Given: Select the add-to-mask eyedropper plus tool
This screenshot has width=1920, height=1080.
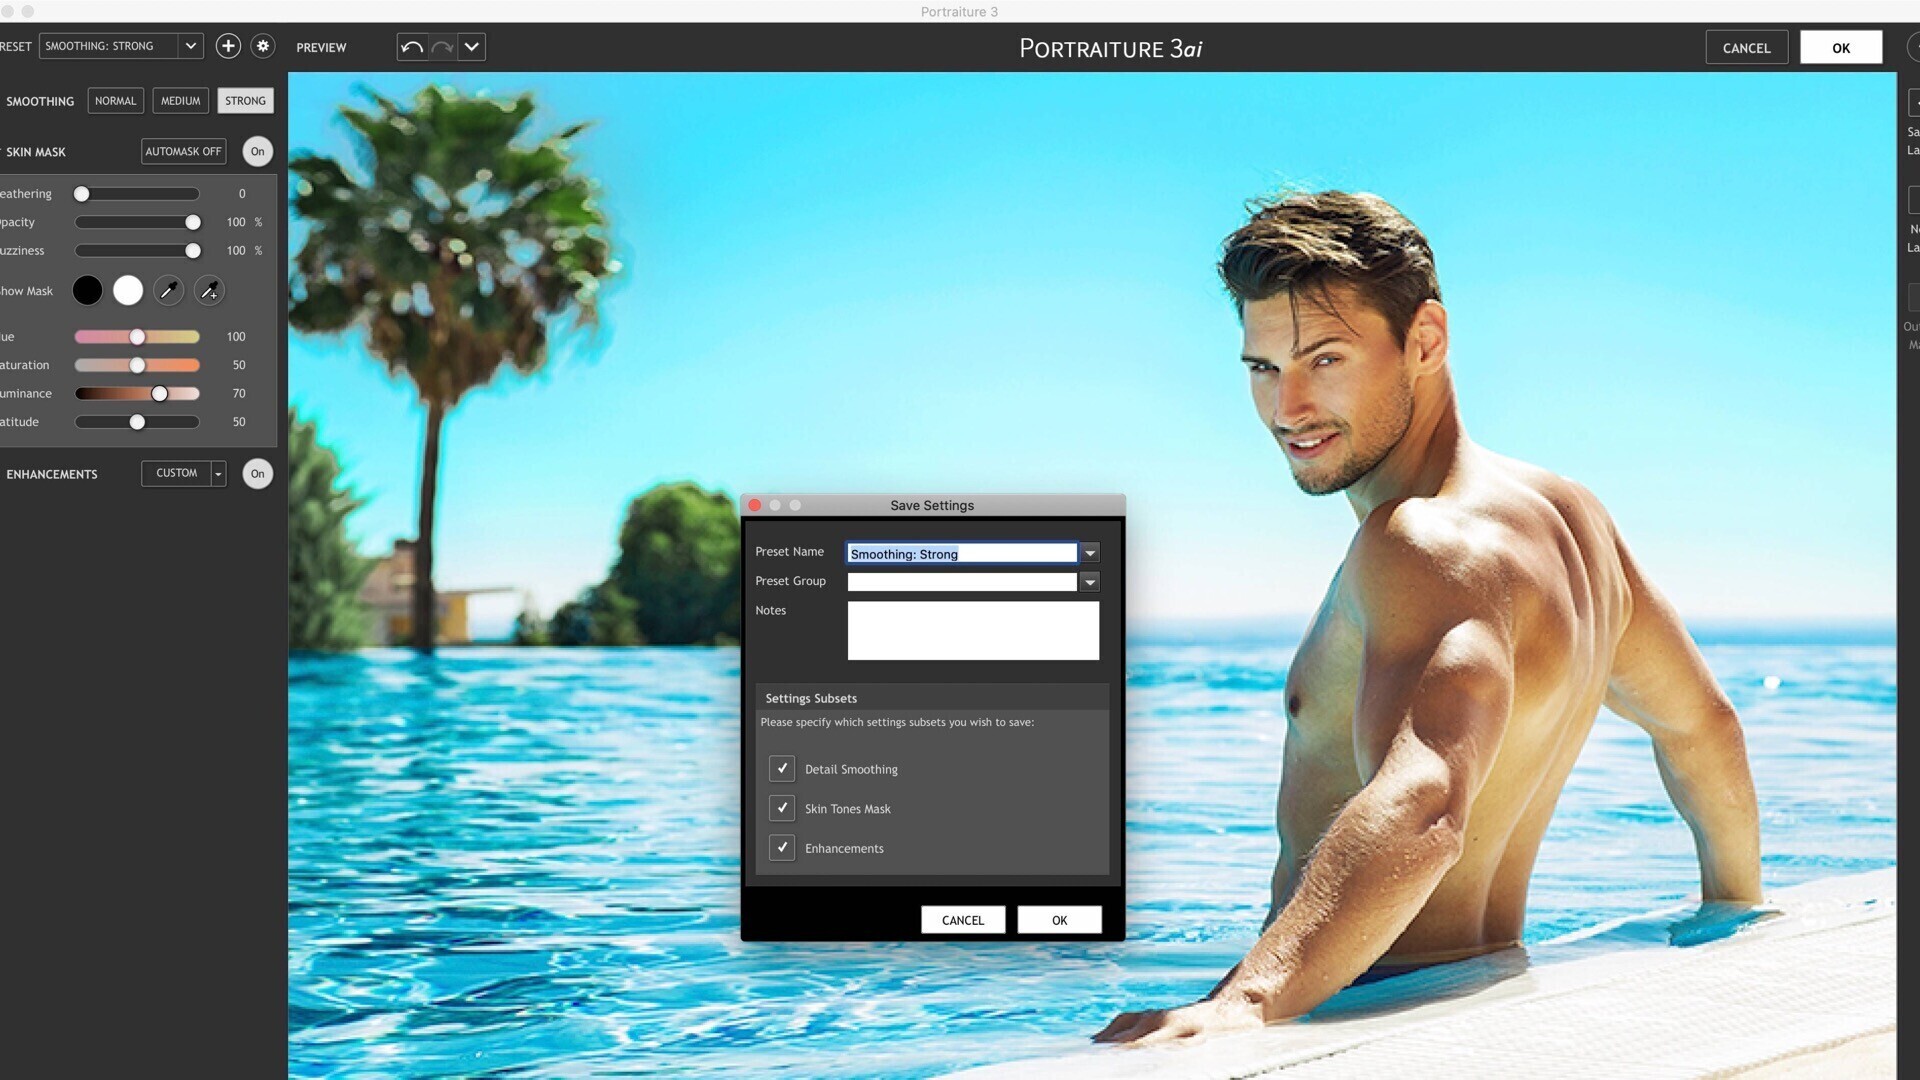Looking at the screenshot, I should pos(209,291).
